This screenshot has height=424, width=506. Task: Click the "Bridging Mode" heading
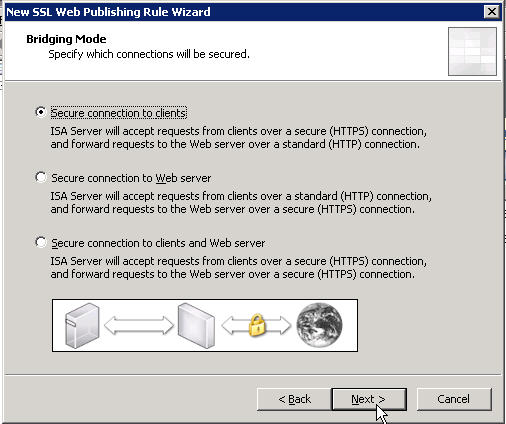tap(66, 39)
